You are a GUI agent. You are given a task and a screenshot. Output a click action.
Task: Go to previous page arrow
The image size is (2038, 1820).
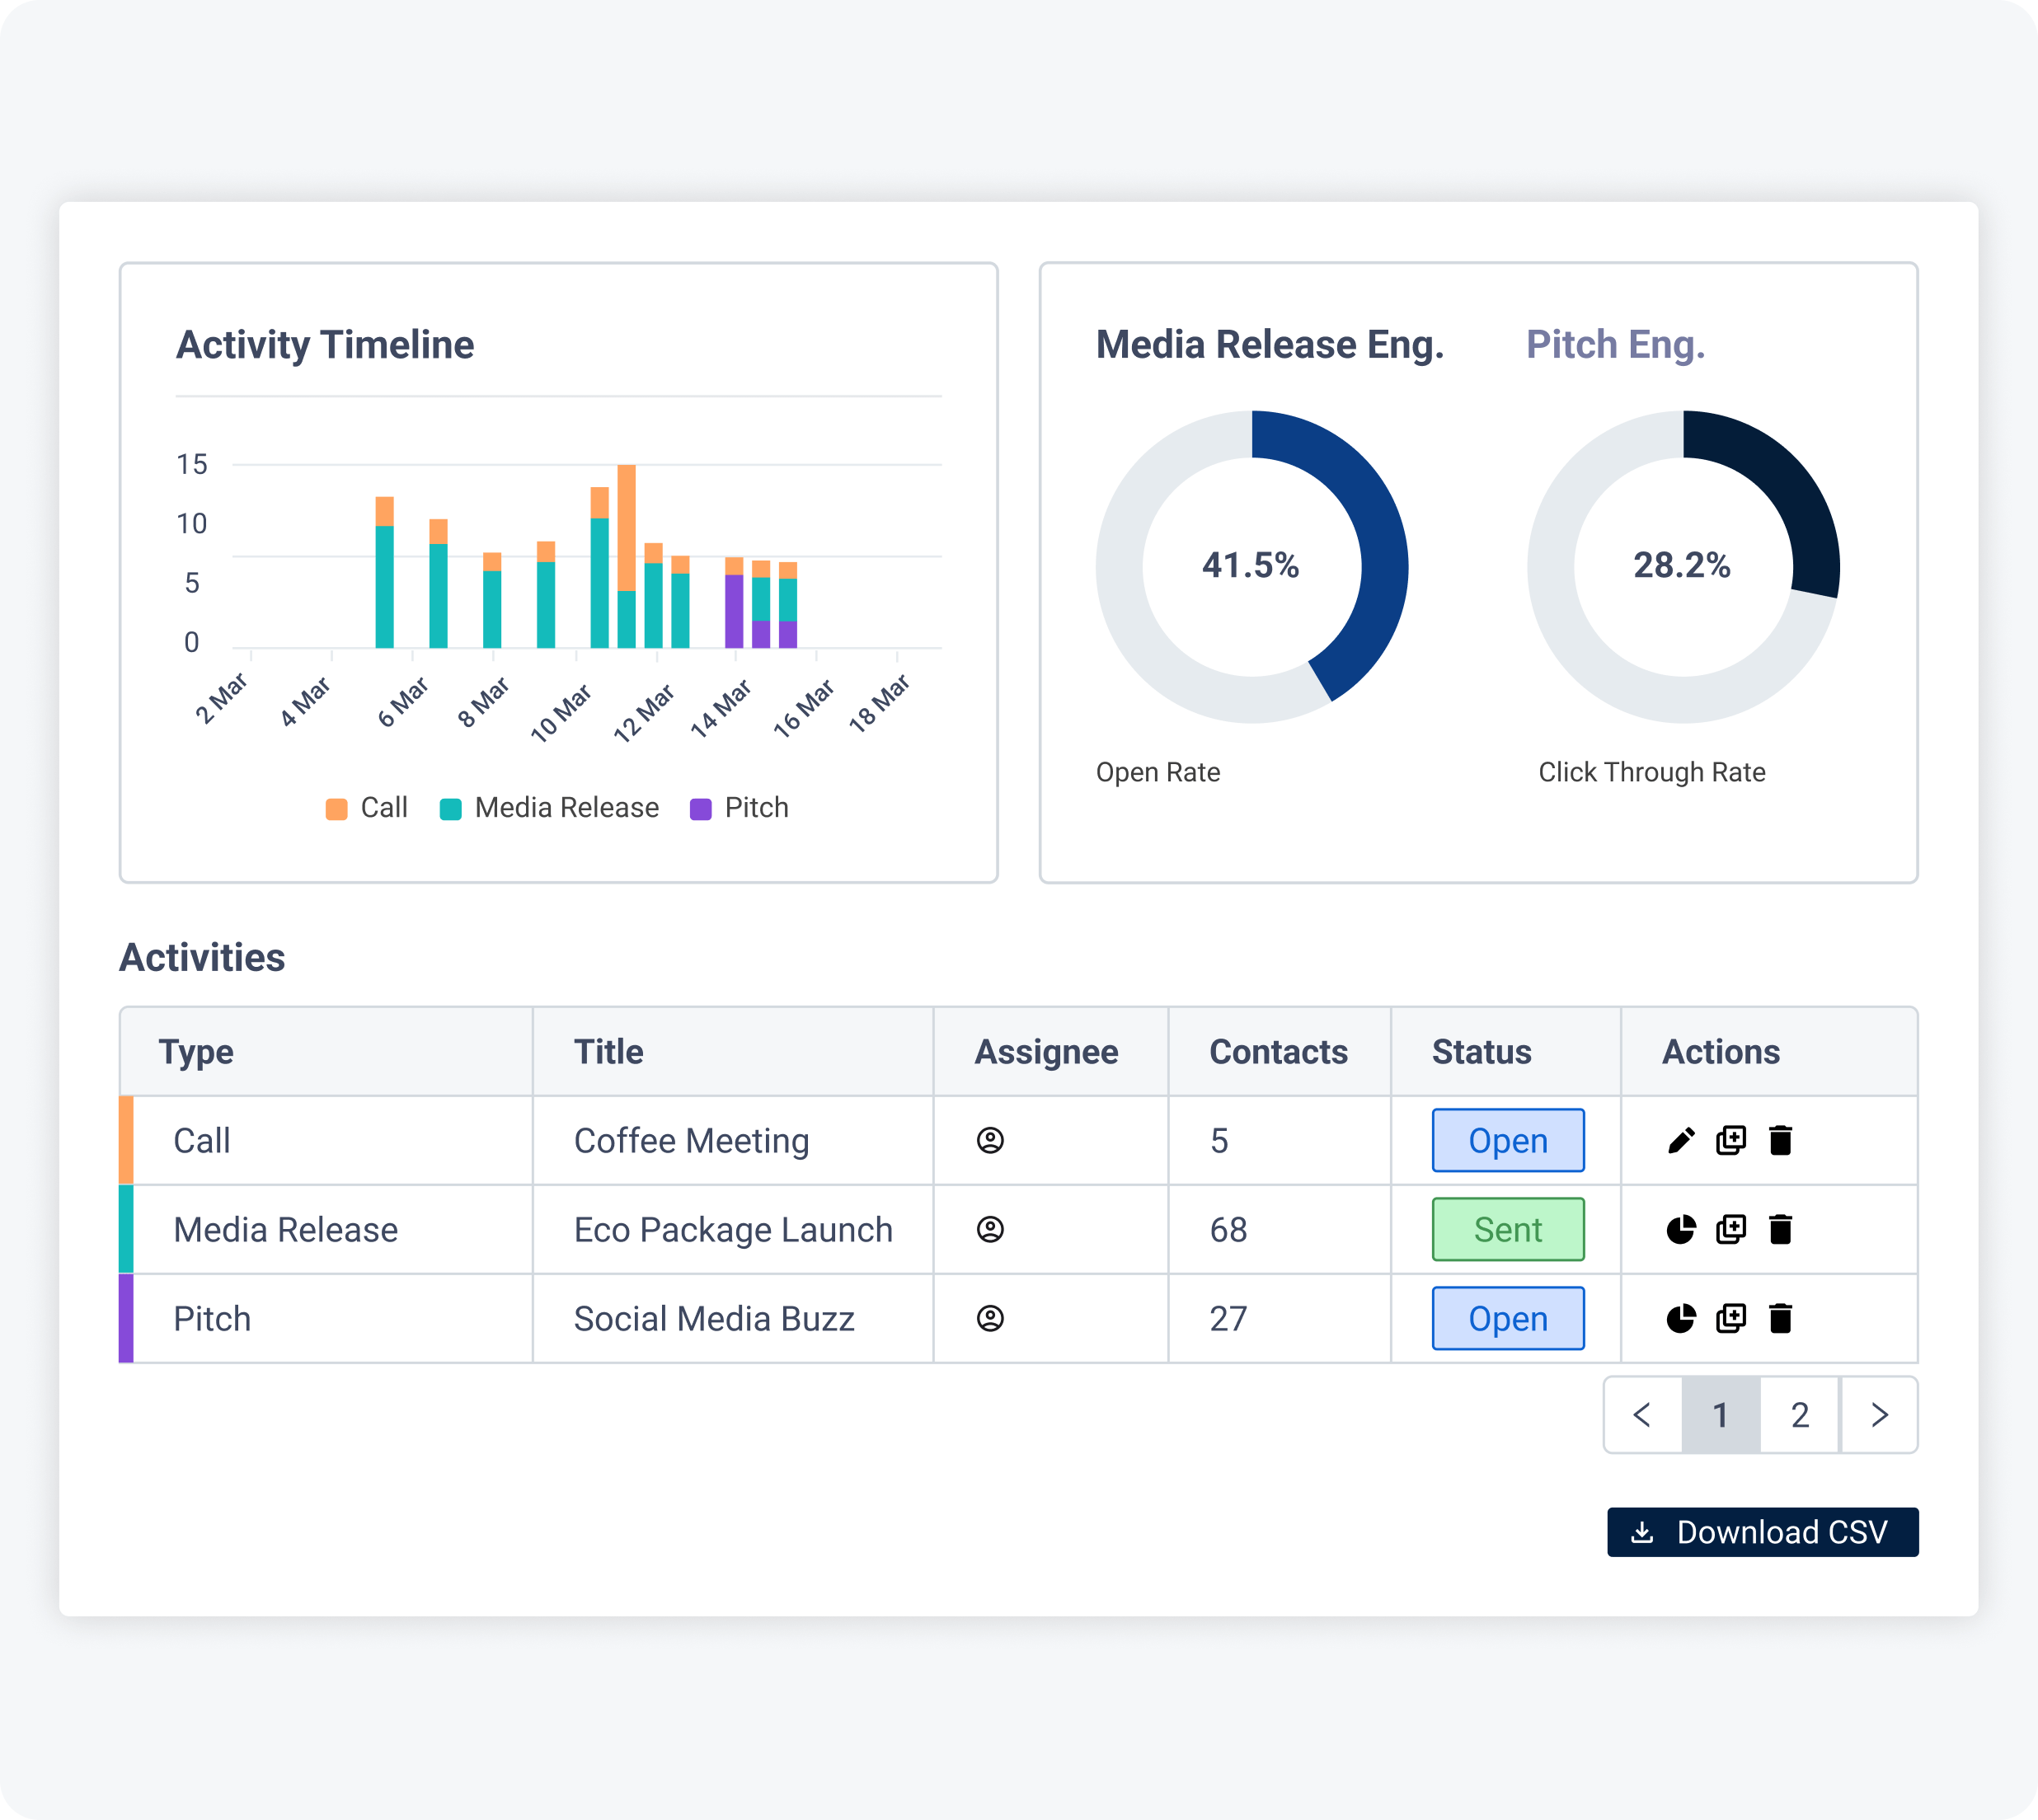(x=1642, y=1415)
